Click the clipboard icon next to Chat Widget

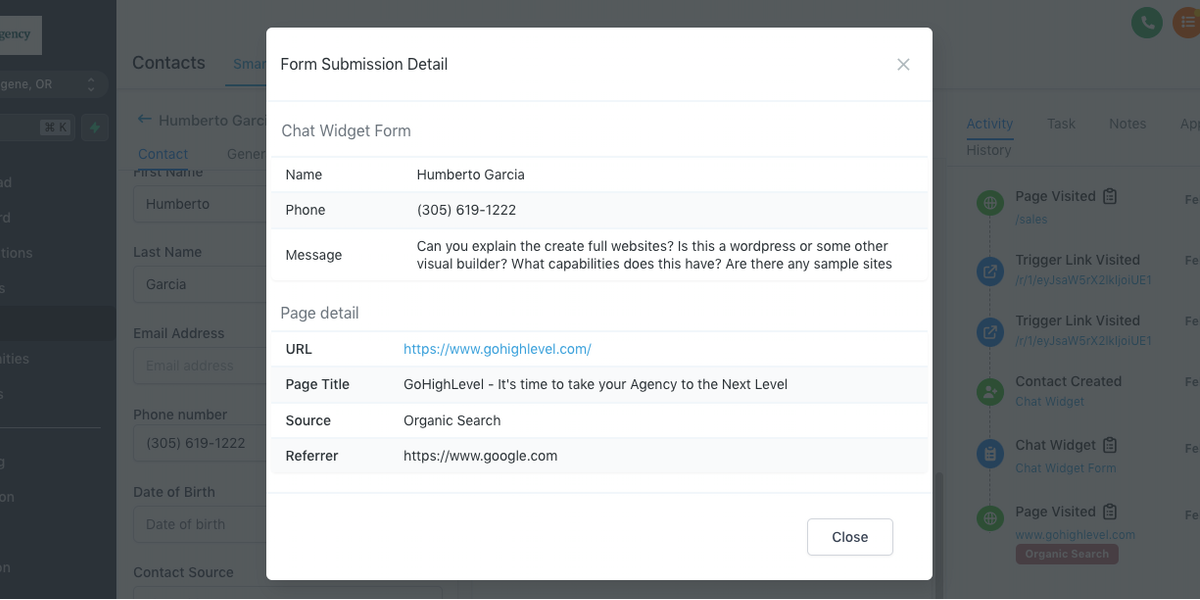point(1109,445)
